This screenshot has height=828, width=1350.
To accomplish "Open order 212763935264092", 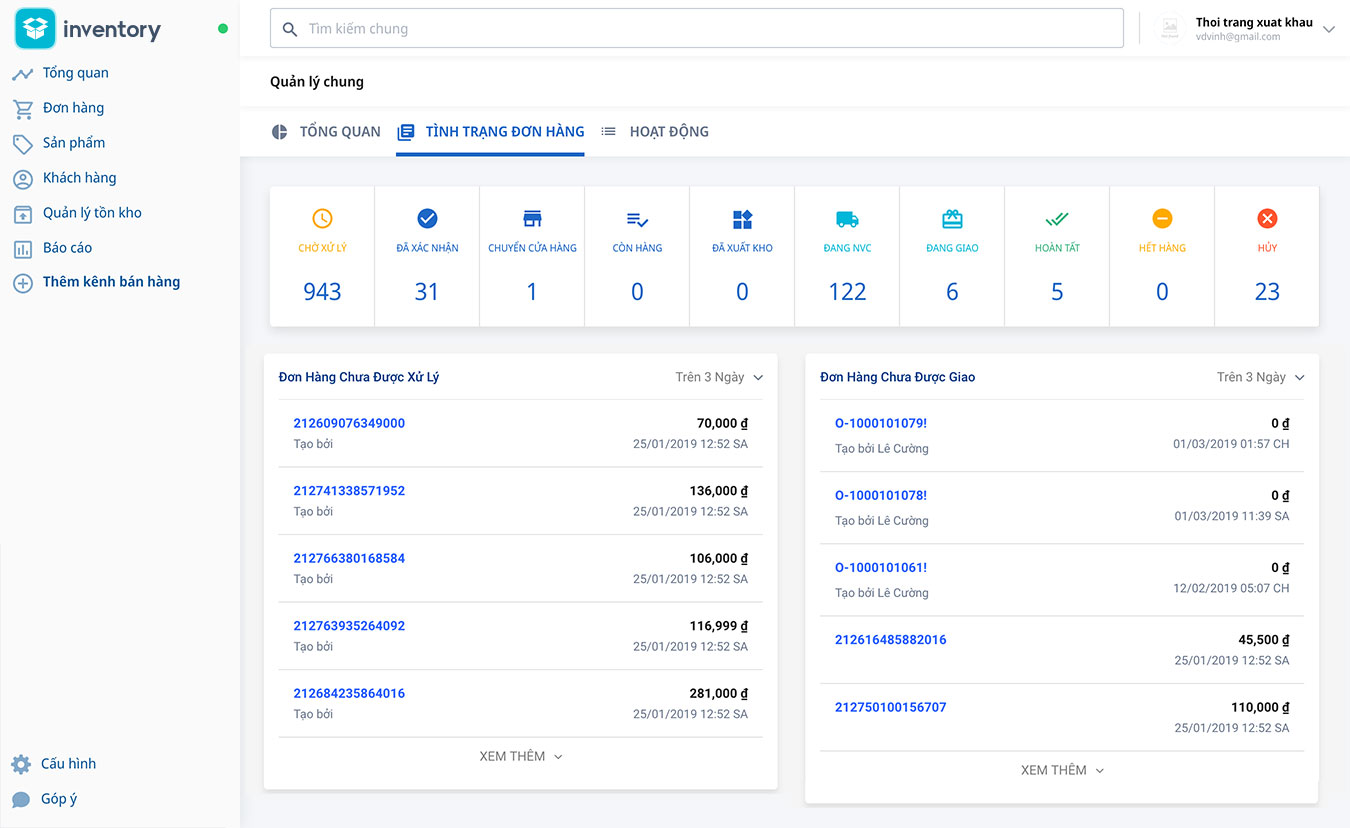I will coord(349,626).
